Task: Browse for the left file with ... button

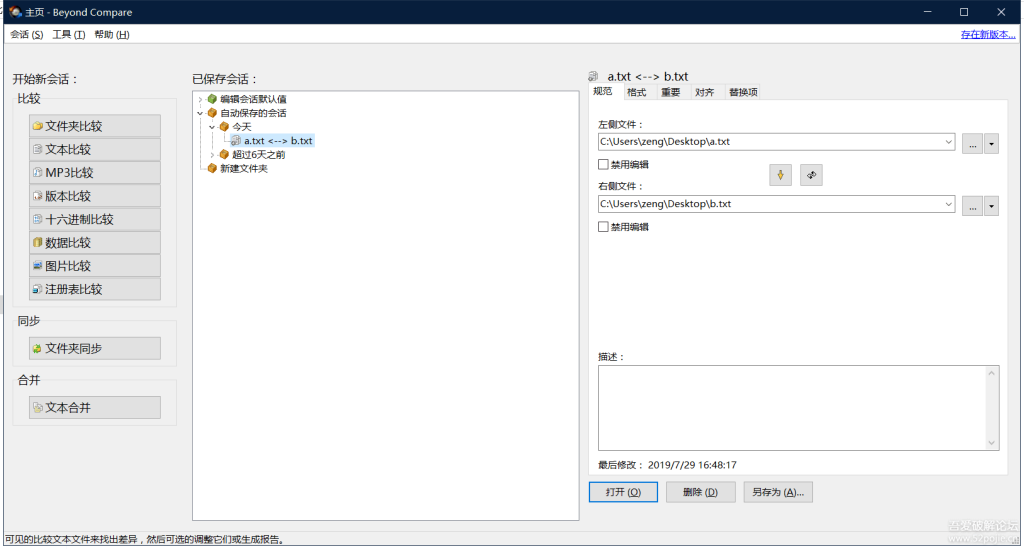Action: tap(972, 144)
